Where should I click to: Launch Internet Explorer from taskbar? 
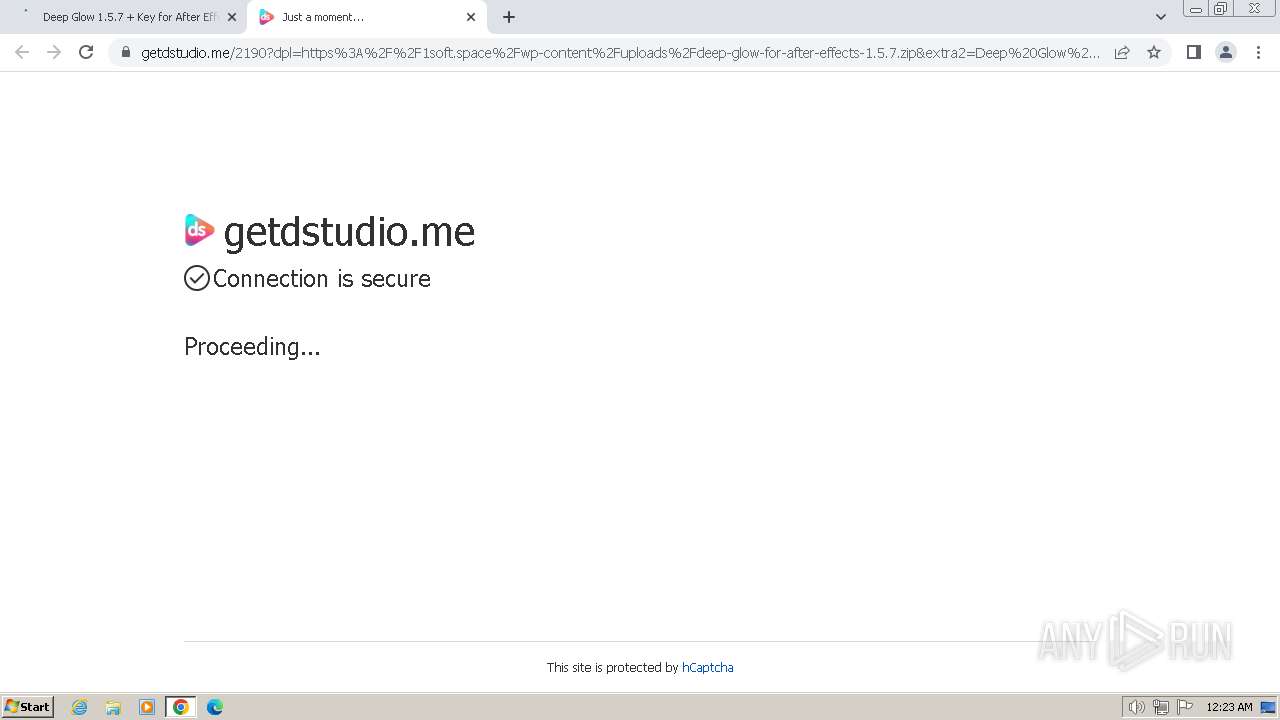80,707
